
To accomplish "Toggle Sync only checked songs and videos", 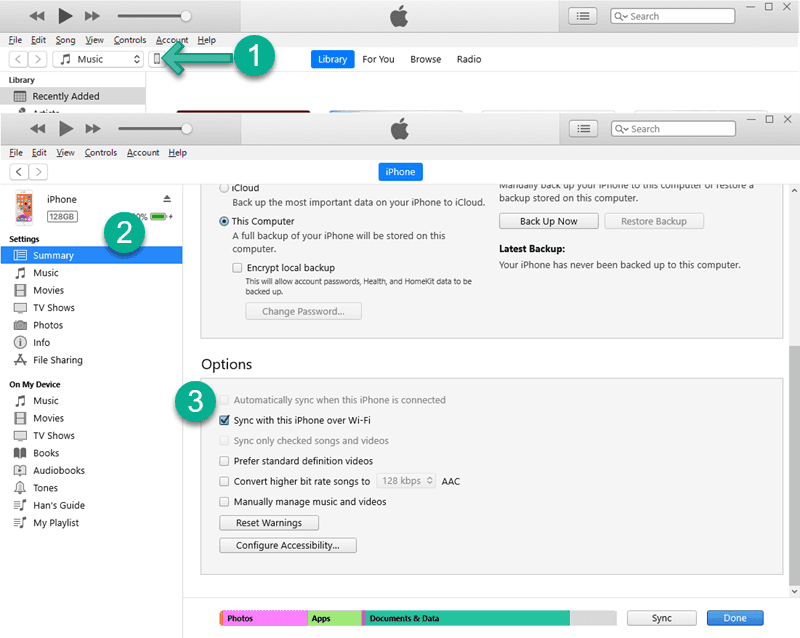I will tap(224, 440).
